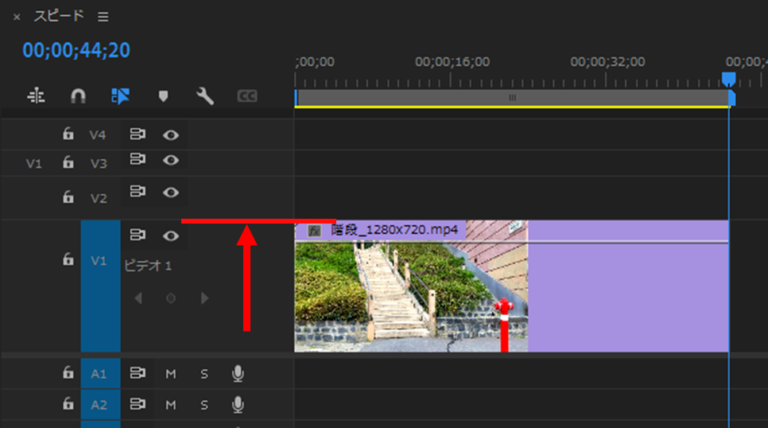The width and height of the screenshot is (768, 428).
Task: Toggle insert sequences as nests icon
Action: [37, 96]
